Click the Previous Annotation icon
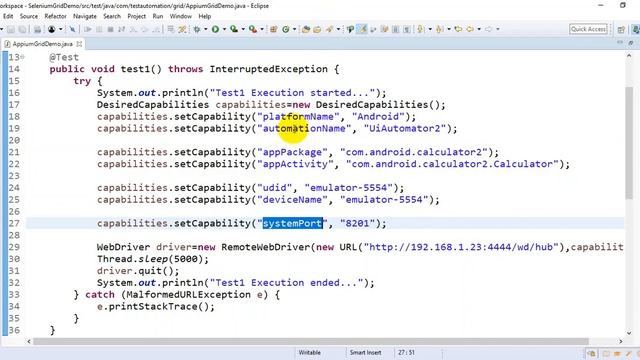The height and width of the screenshot is (360, 640). 440,29
